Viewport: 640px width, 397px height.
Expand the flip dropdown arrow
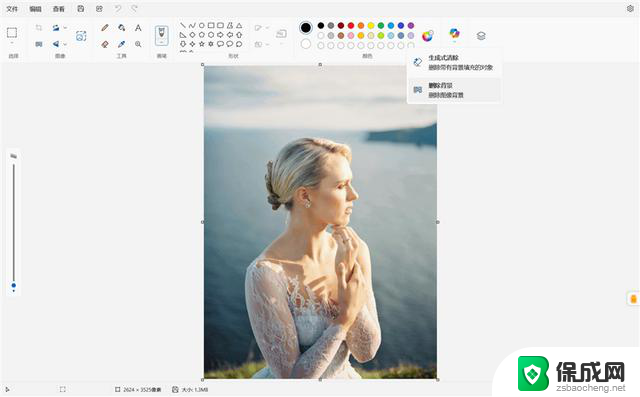(65, 44)
